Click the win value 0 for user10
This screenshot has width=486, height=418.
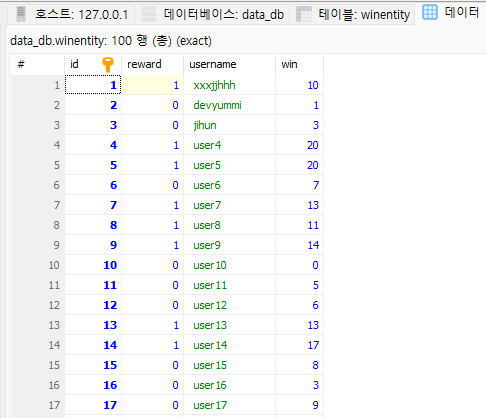point(299,265)
